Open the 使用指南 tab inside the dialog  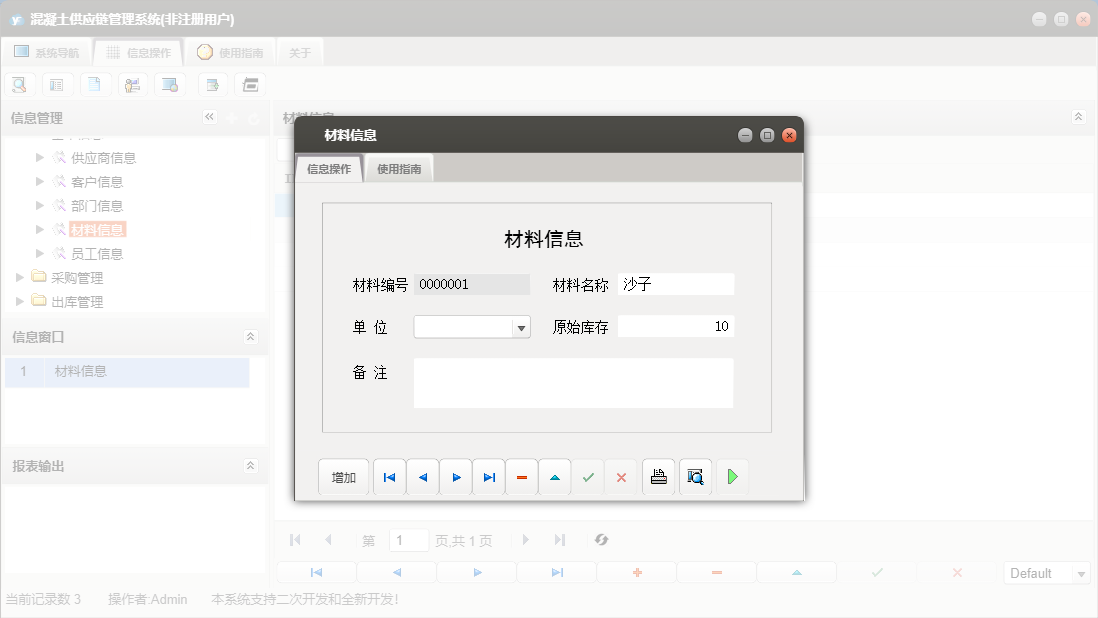coord(398,168)
